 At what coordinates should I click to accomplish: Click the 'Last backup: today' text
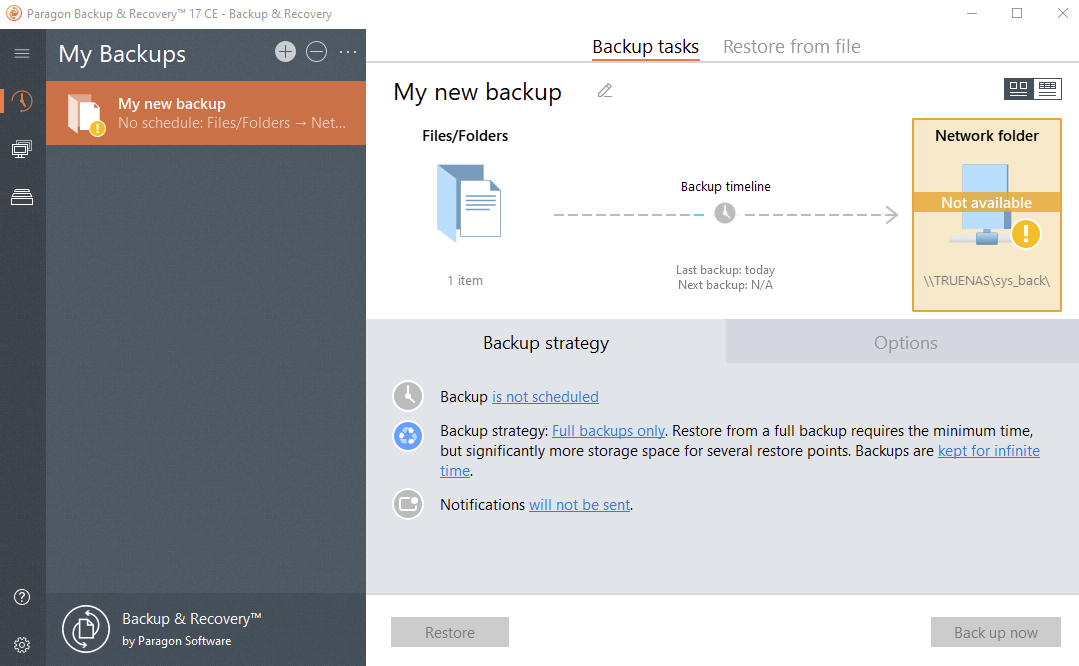(725, 270)
